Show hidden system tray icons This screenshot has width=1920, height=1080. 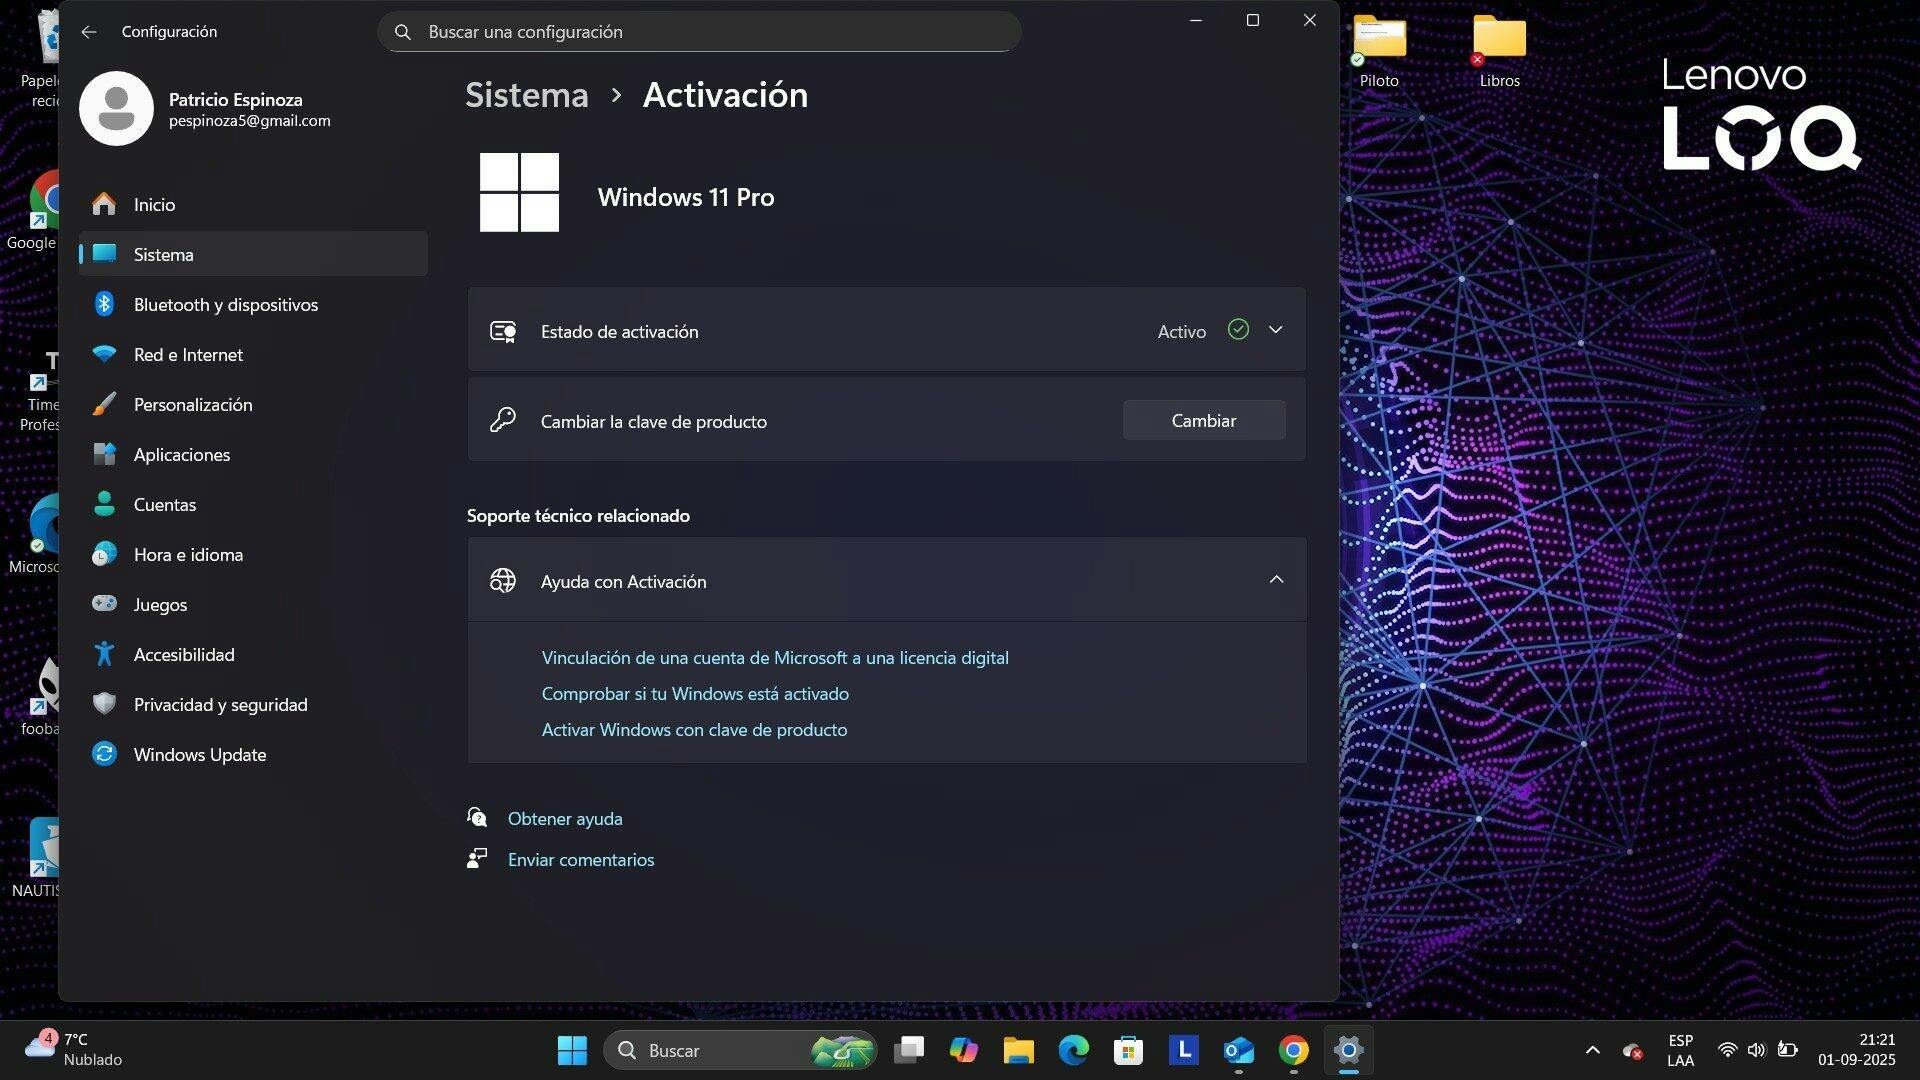pos(1593,1050)
